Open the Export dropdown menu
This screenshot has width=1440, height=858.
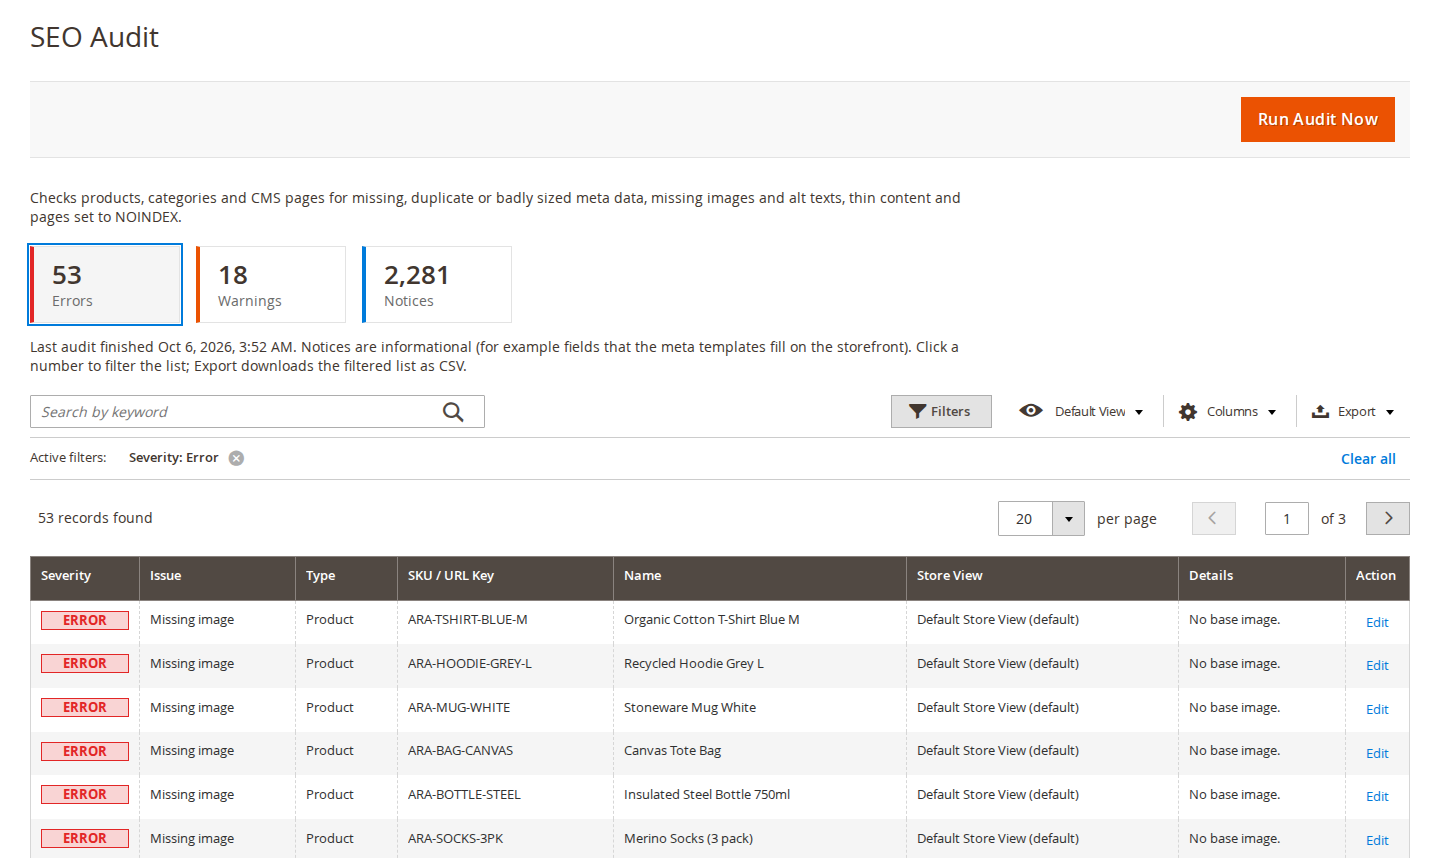[1353, 411]
